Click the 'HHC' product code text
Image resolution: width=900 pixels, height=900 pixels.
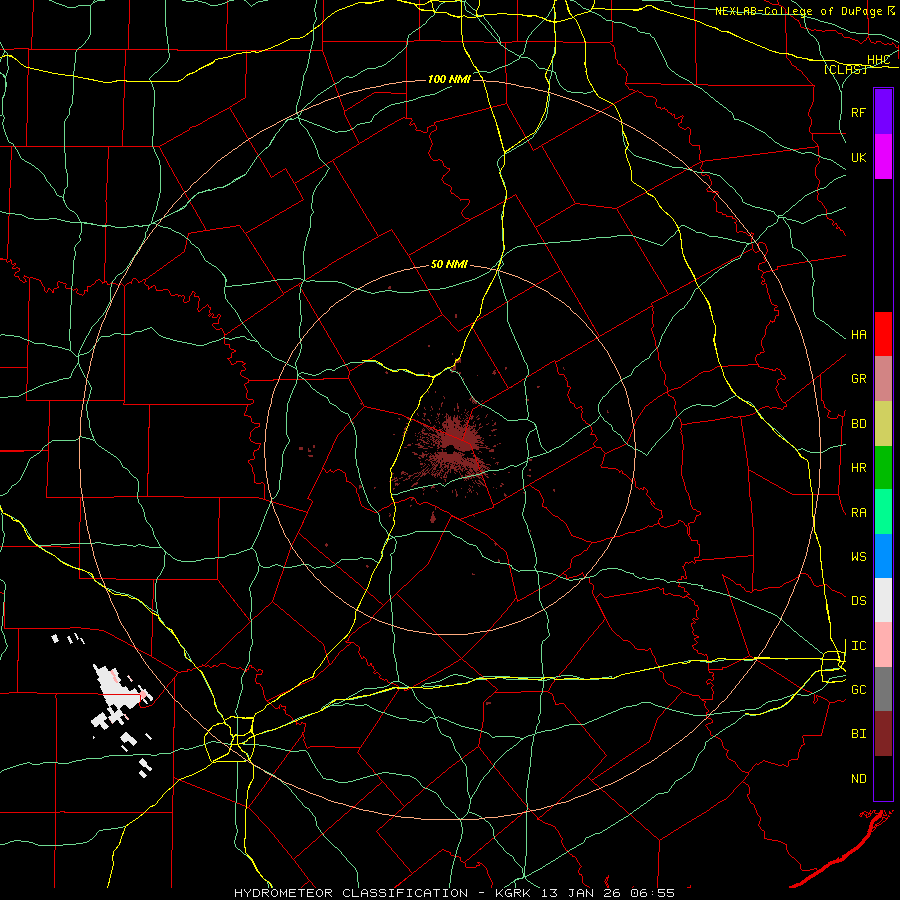click(878, 60)
